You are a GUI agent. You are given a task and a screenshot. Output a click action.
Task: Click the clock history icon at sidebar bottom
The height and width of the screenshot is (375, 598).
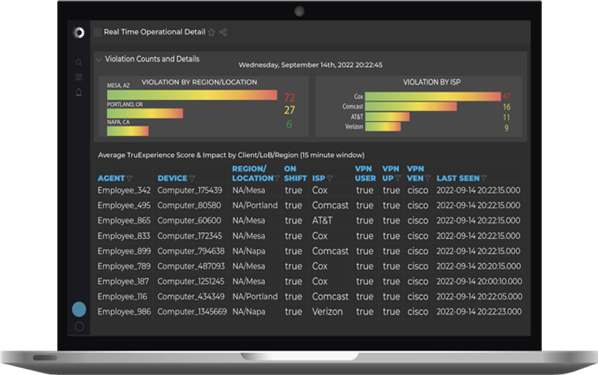click(x=79, y=327)
